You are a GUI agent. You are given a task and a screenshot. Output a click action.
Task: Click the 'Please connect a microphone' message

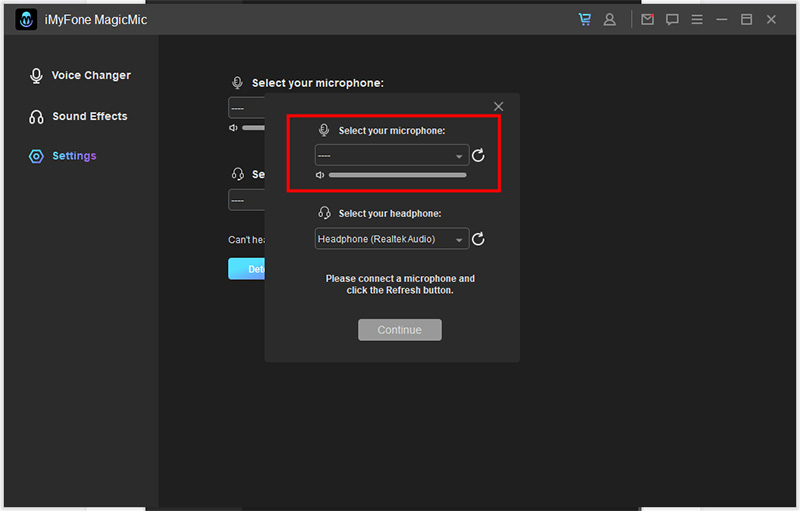click(400, 284)
